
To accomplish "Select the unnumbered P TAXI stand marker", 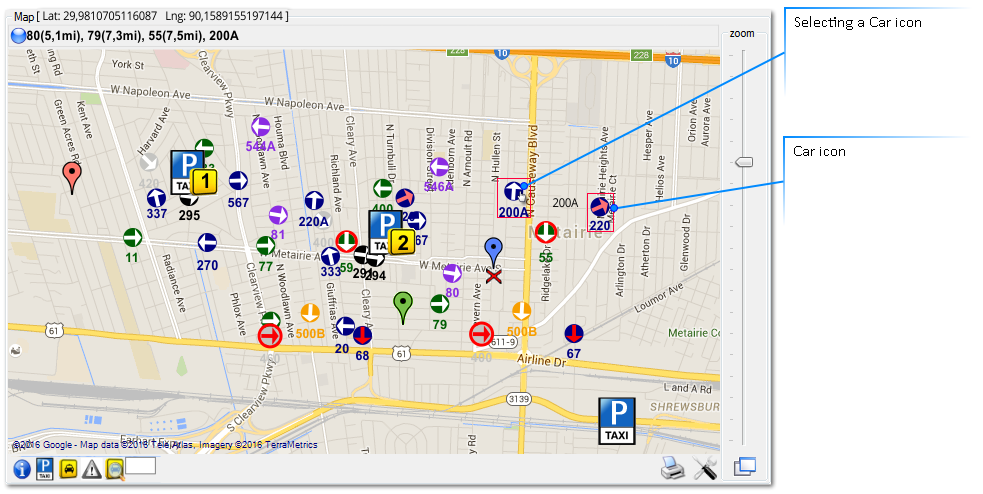I will 617,421.
